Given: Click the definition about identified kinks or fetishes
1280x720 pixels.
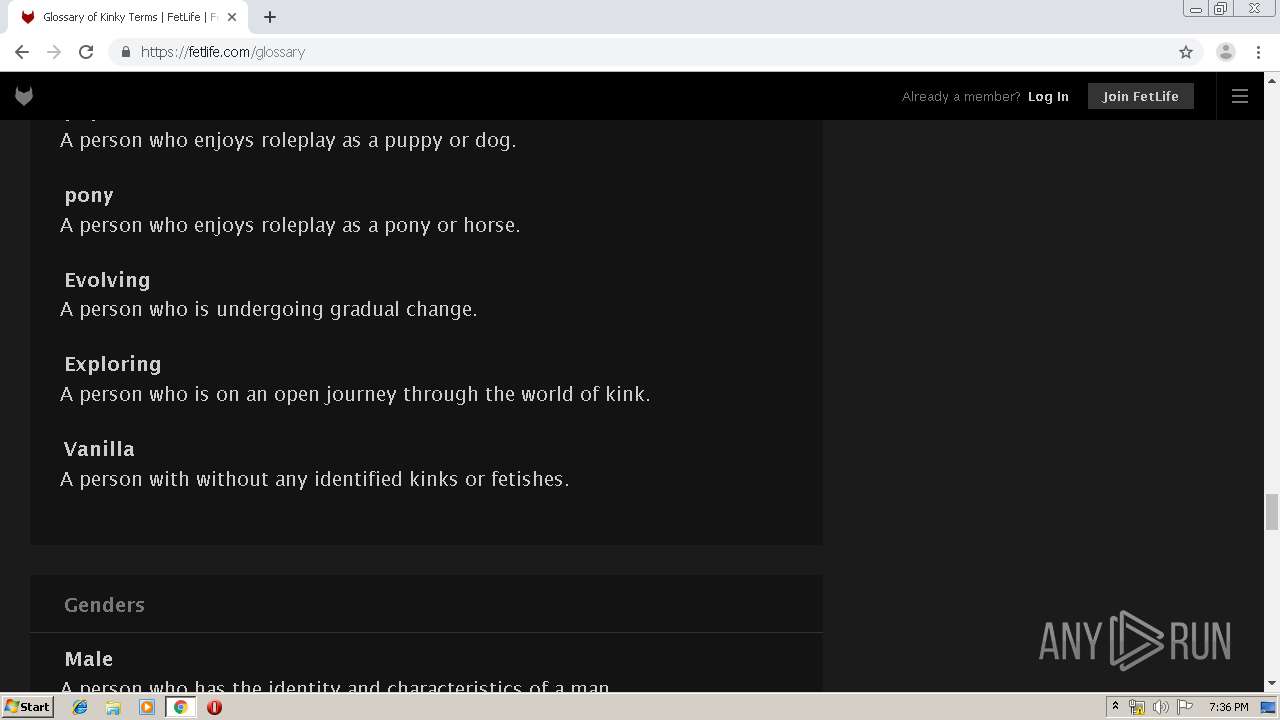Looking at the screenshot, I should pos(314,479).
